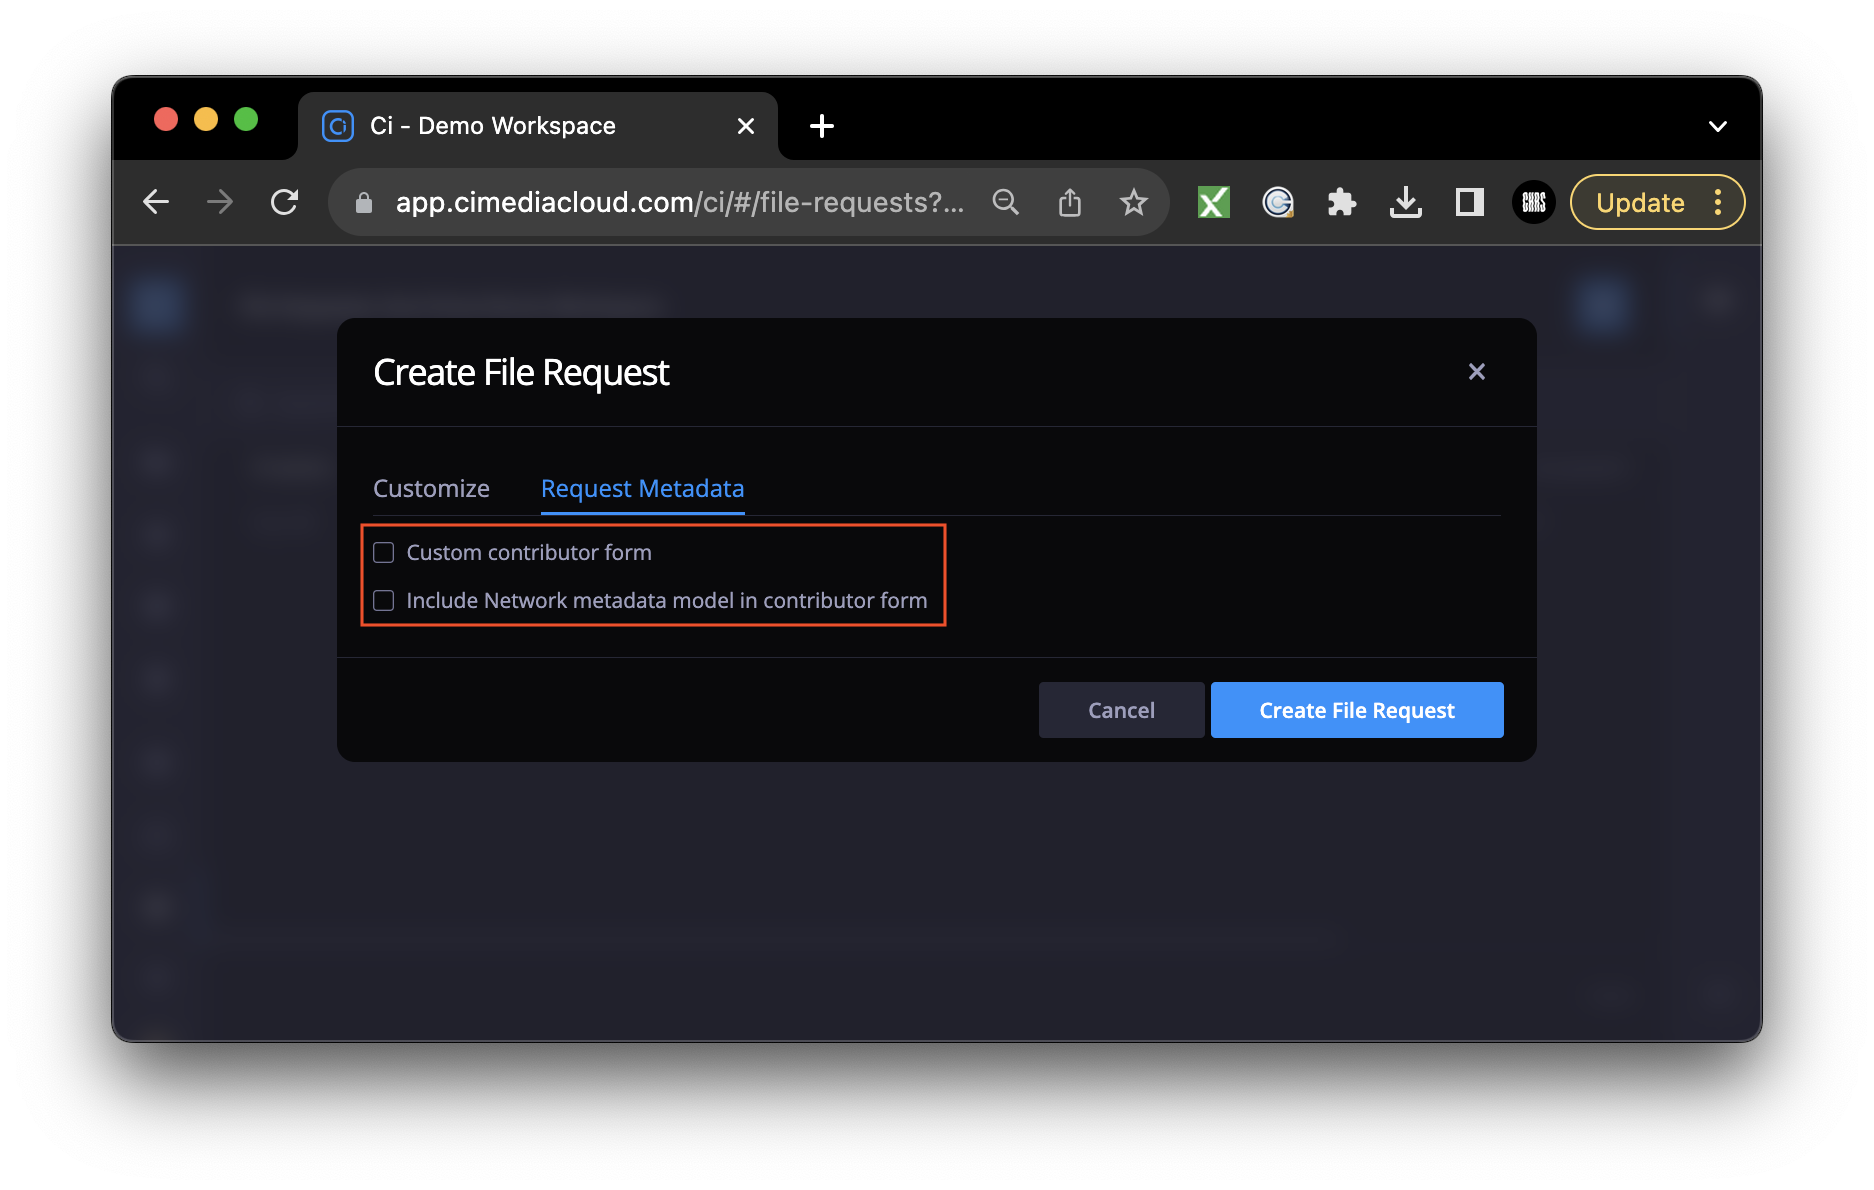Check the Custom contributor form checkbox

pos(384,552)
